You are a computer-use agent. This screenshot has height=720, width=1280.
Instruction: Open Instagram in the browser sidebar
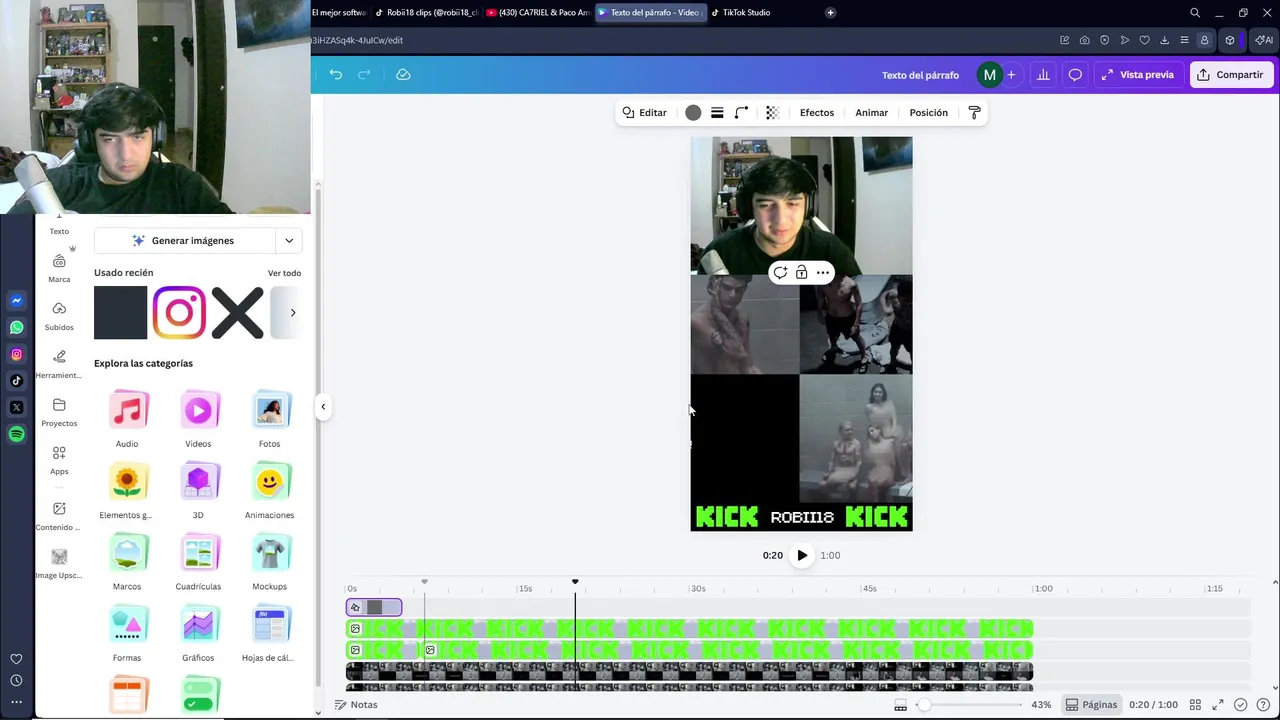tap(16, 354)
